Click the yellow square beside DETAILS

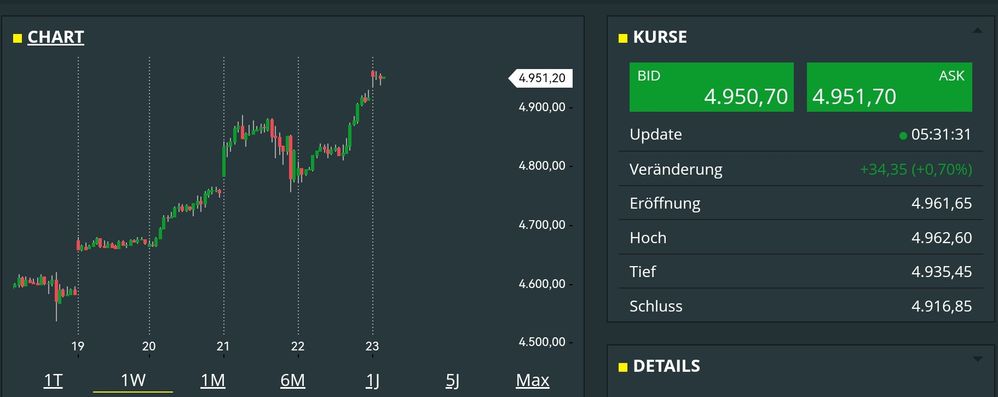[x=623, y=367]
